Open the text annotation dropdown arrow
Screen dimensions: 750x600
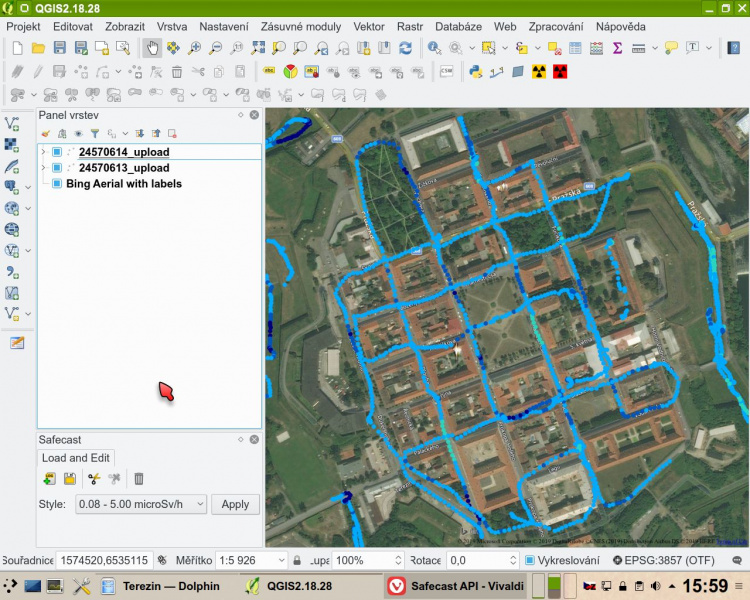pos(708,48)
